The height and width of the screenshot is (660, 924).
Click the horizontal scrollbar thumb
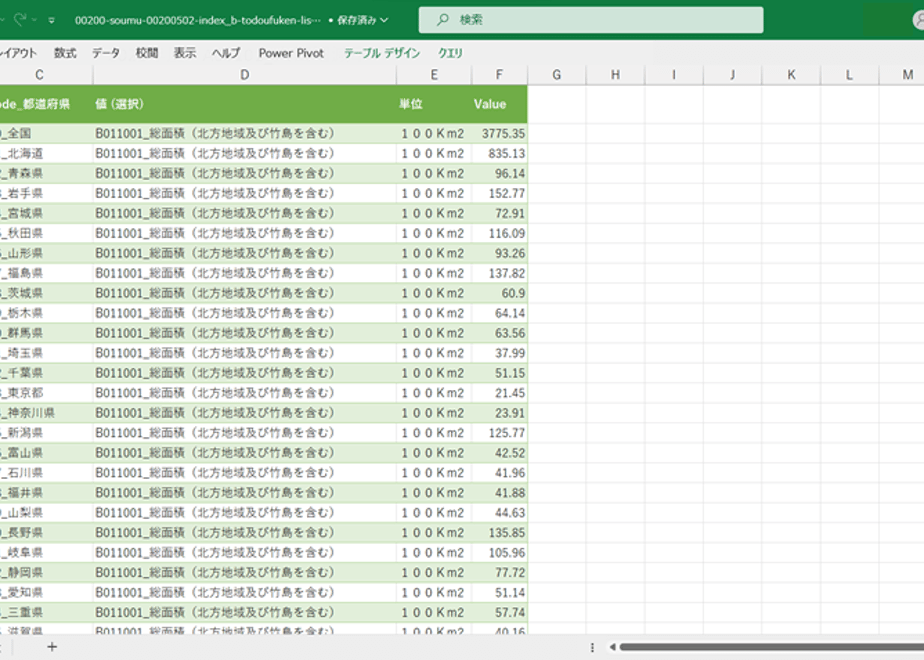(x=772, y=647)
